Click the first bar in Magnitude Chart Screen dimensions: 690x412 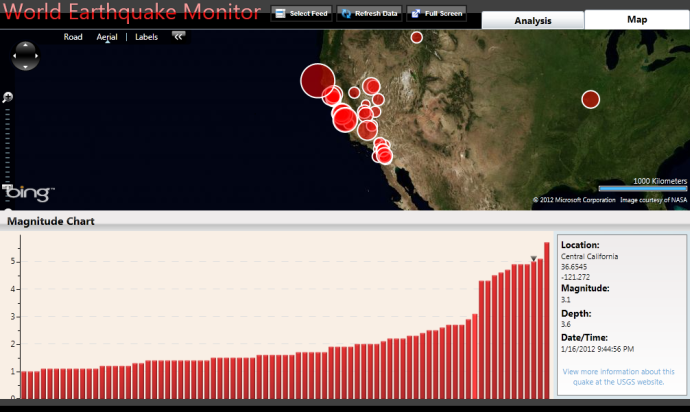click(24, 385)
